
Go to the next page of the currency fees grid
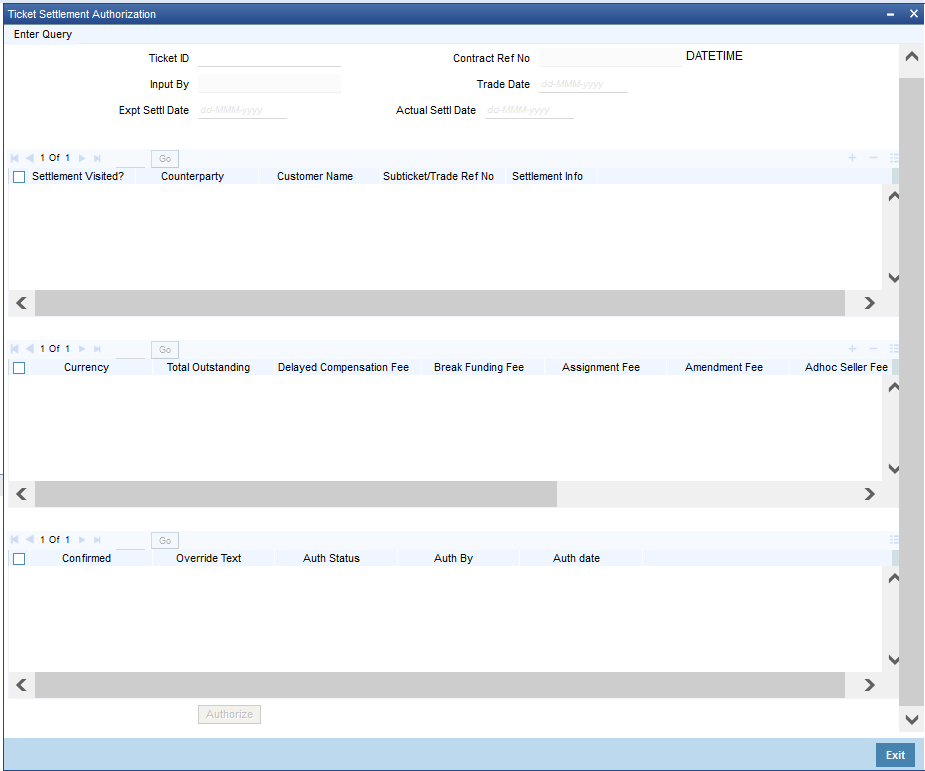[81, 348]
